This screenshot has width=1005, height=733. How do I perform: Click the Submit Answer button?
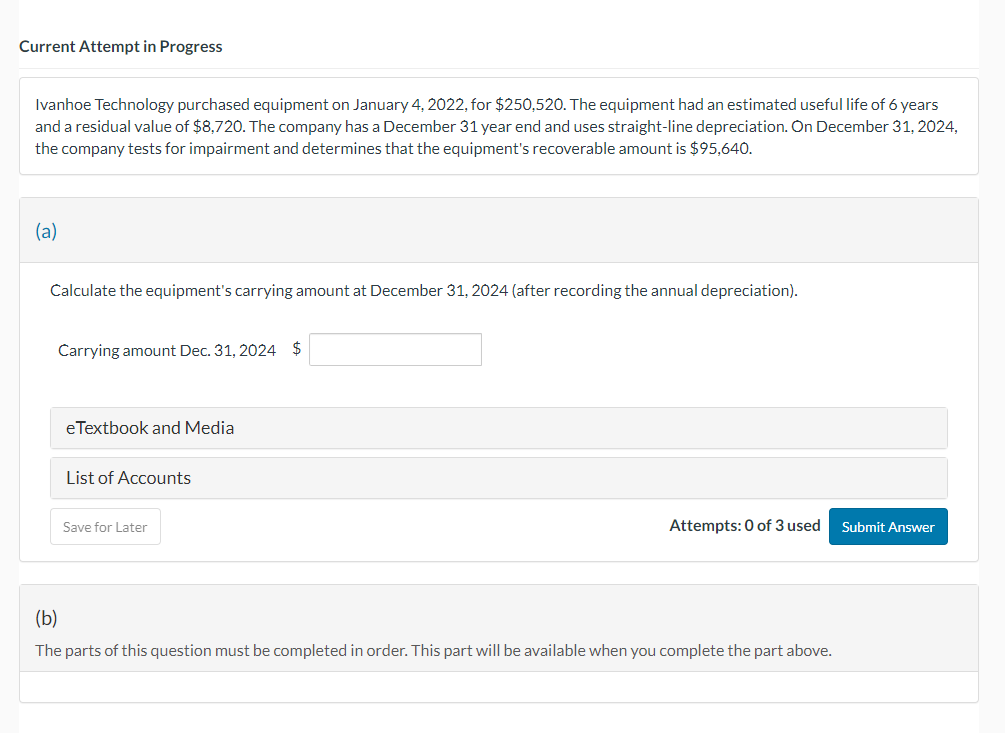click(x=888, y=526)
